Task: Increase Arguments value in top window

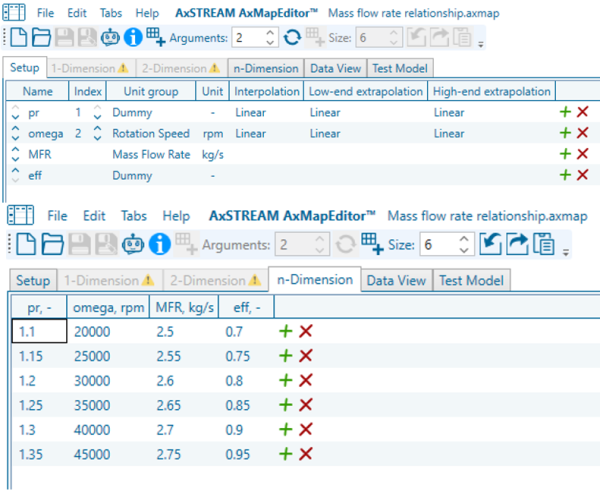Action: coord(270,33)
